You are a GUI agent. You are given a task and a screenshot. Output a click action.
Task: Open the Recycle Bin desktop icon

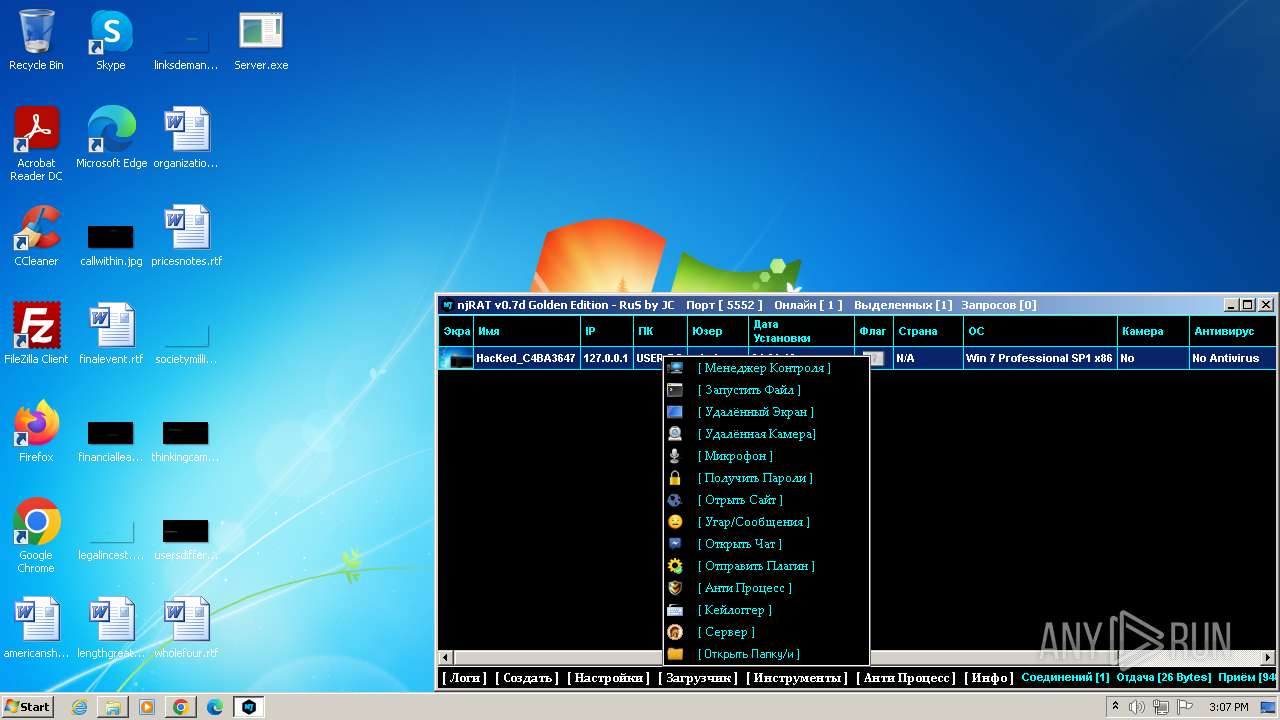(36, 40)
